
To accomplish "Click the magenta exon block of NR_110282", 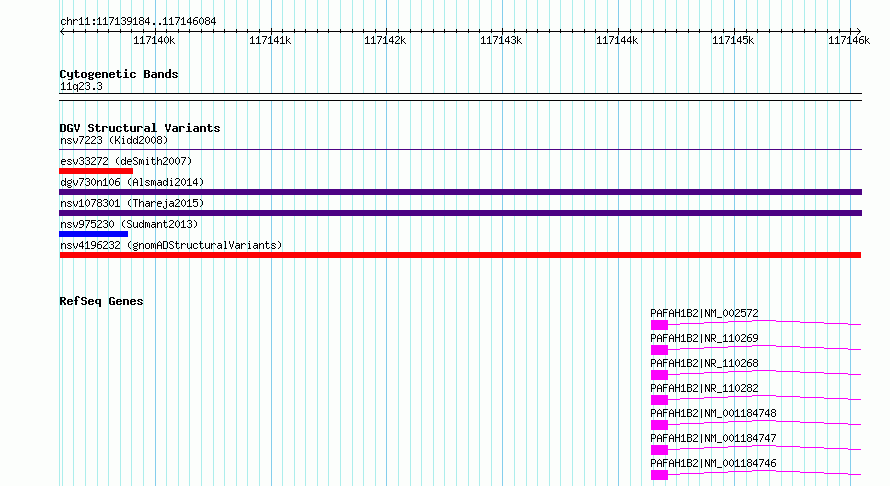I will [x=659, y=400].
